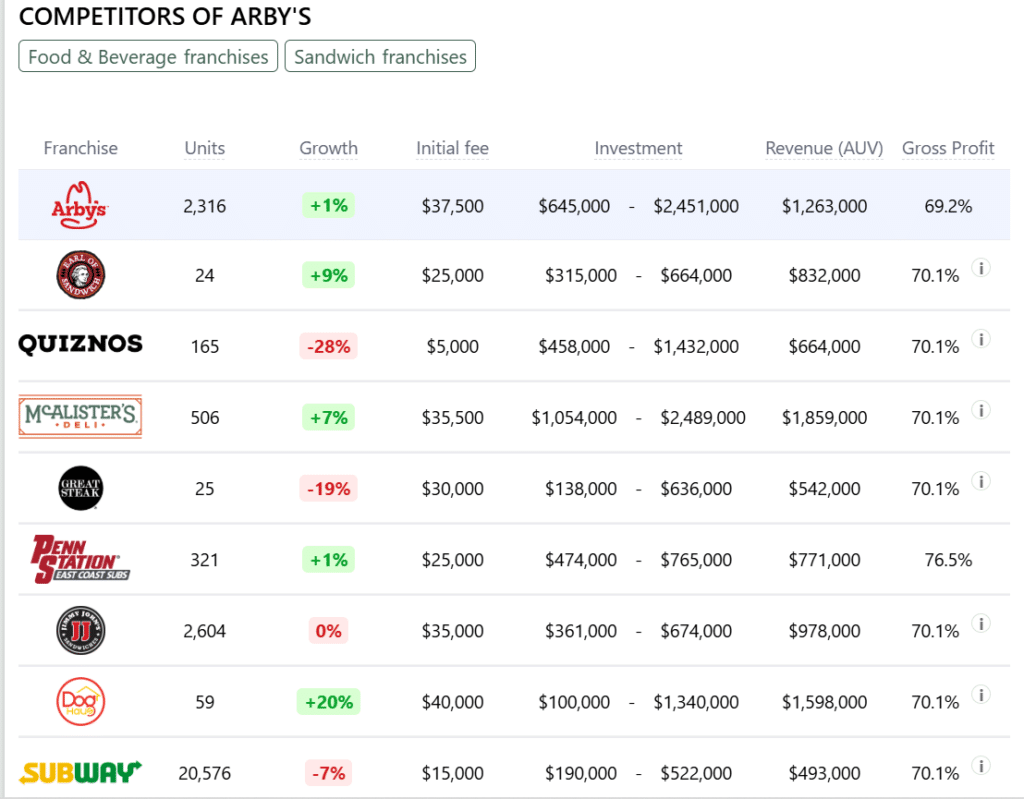Click Dog Haus initial fee $40,000
This screenshot has height=799, width=1024.
(453, 703)
